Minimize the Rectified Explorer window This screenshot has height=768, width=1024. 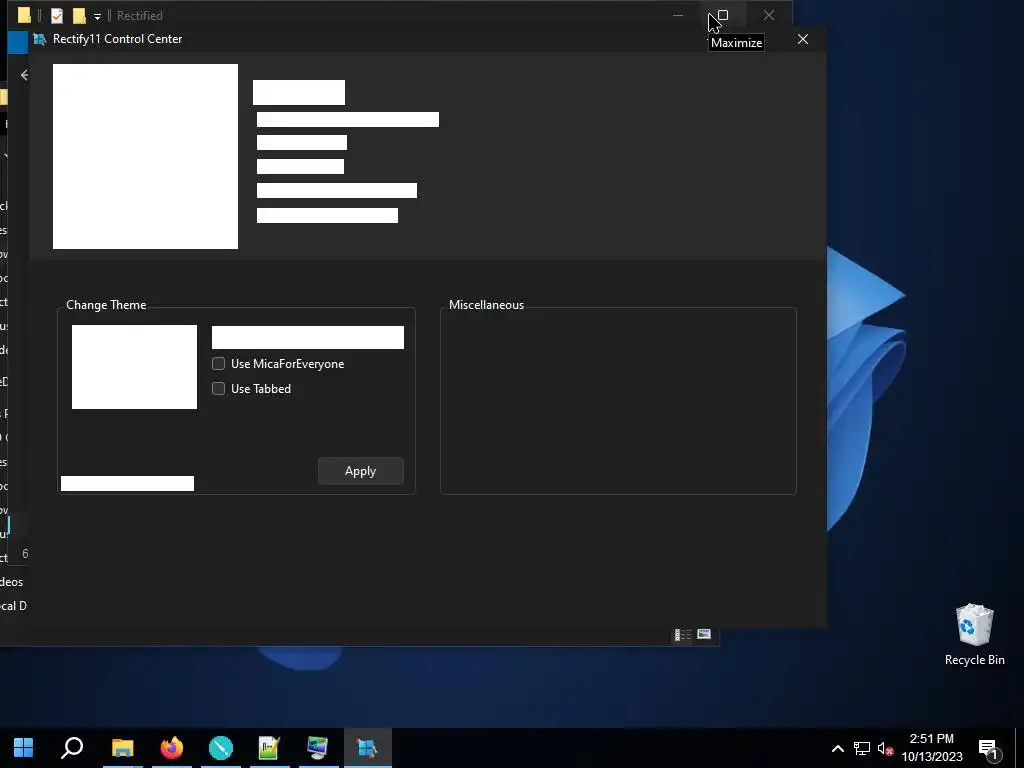[678, 15]
